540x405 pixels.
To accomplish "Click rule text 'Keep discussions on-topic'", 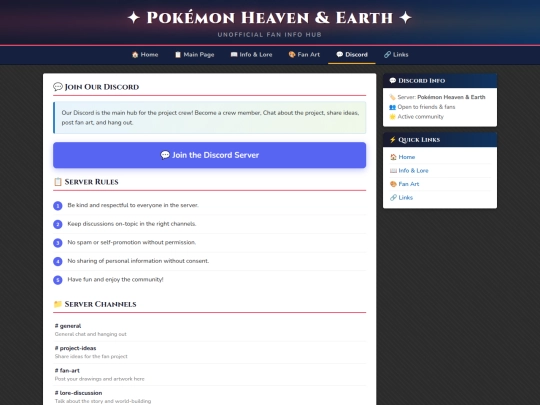I will pos(132,224).
